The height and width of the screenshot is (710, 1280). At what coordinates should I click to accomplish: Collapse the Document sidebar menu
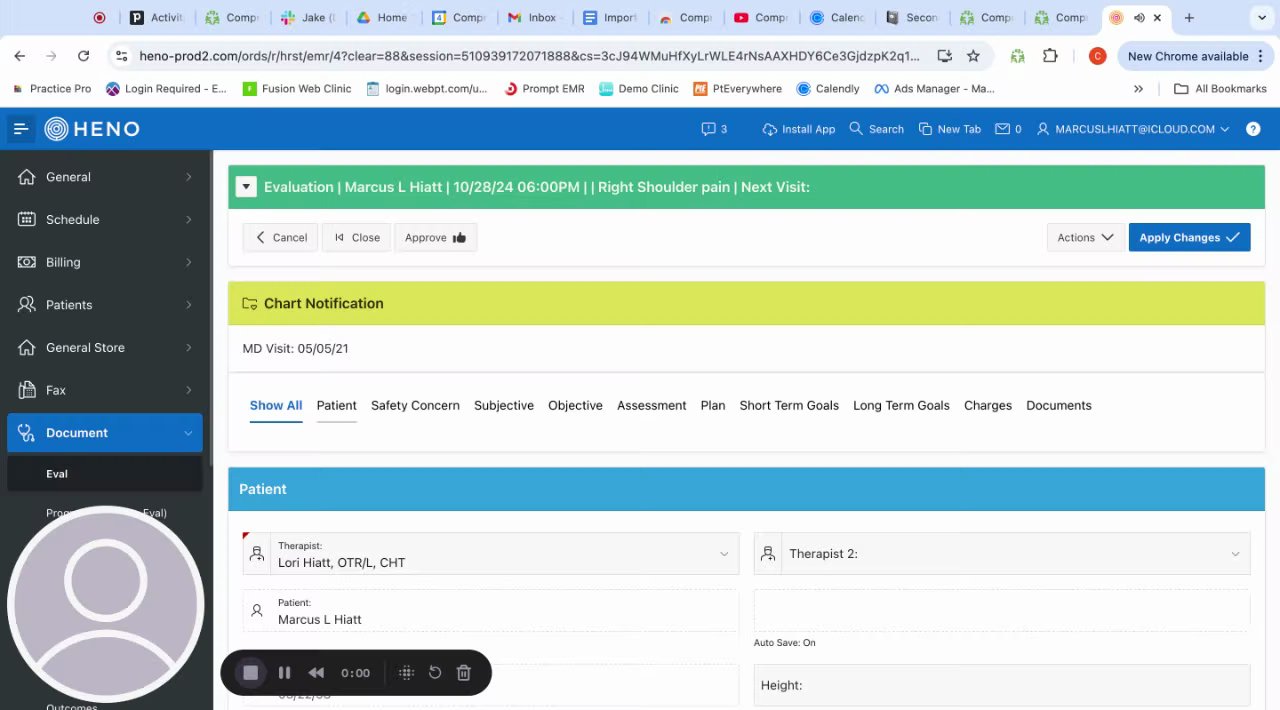105,433
